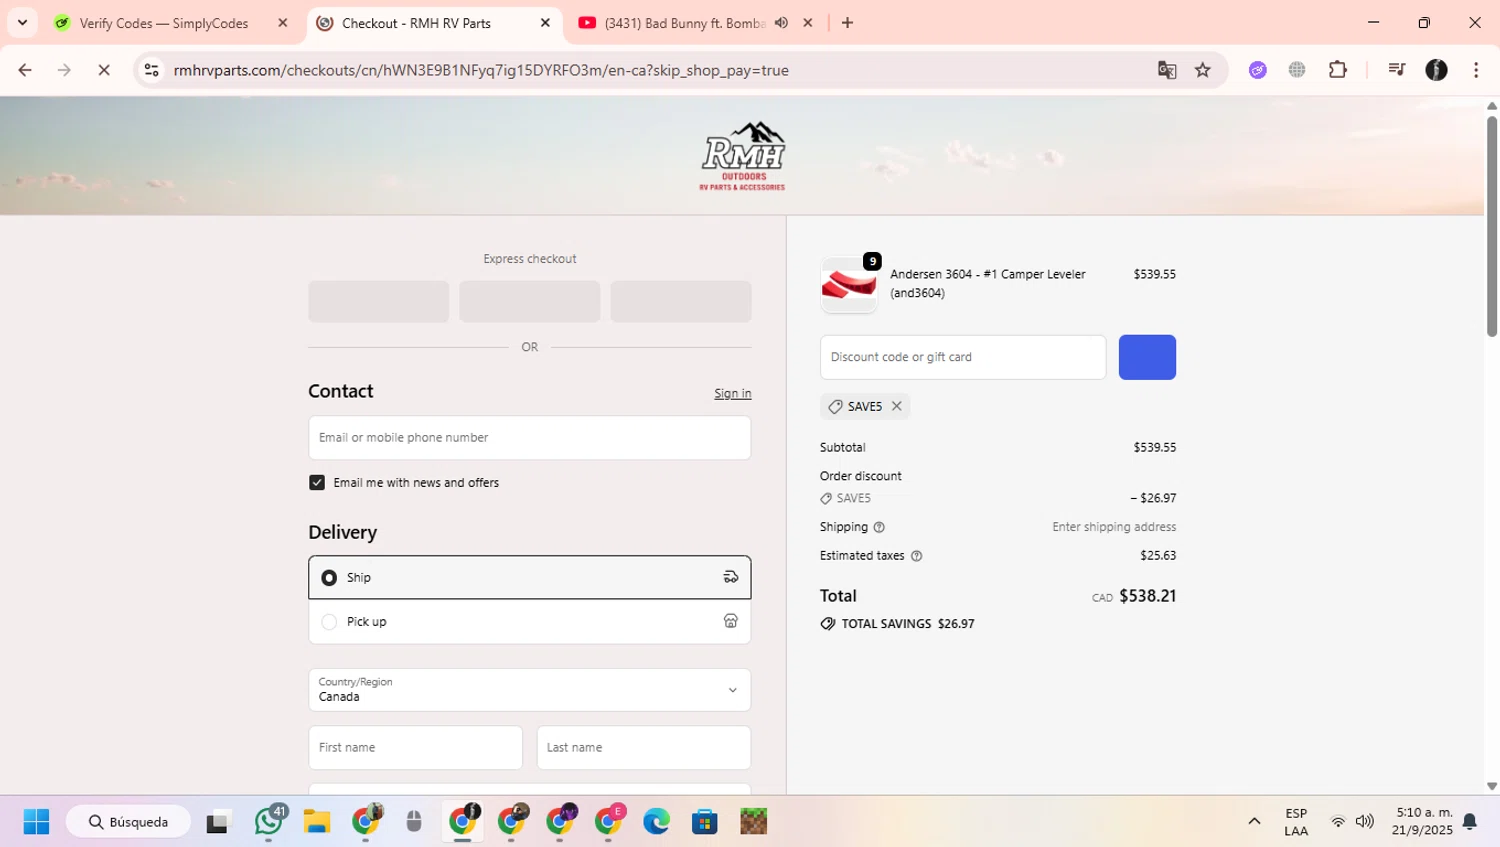Click the globe extension icon

pos(1297,70)
